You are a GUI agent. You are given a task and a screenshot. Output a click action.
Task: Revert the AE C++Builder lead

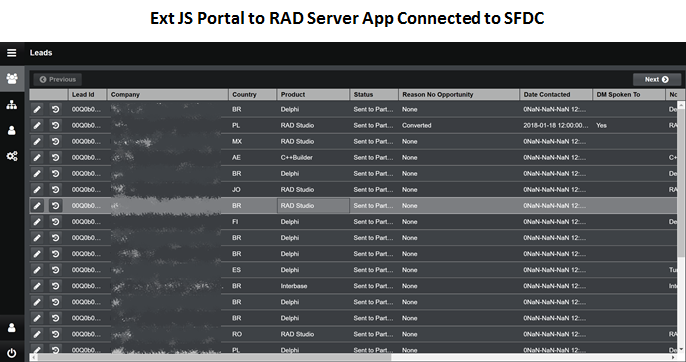click(x=56, y=158)
